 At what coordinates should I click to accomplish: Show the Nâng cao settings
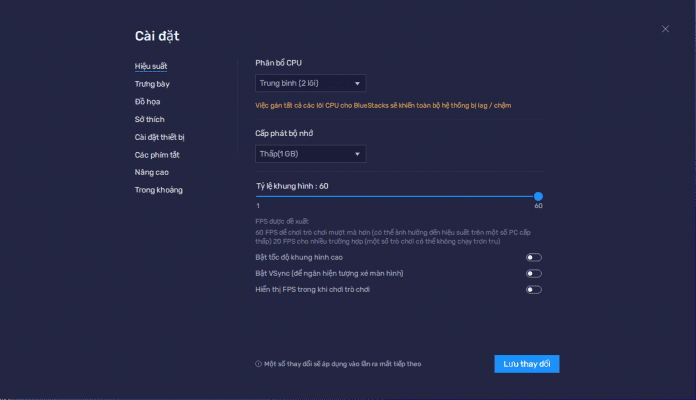[x=151, y=172]
